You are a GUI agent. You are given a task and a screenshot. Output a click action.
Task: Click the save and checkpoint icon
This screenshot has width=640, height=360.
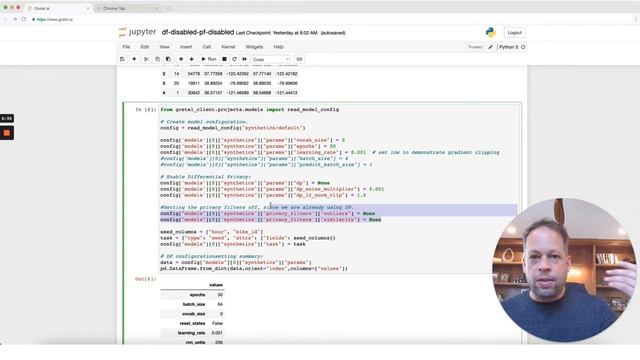point(122,59)
